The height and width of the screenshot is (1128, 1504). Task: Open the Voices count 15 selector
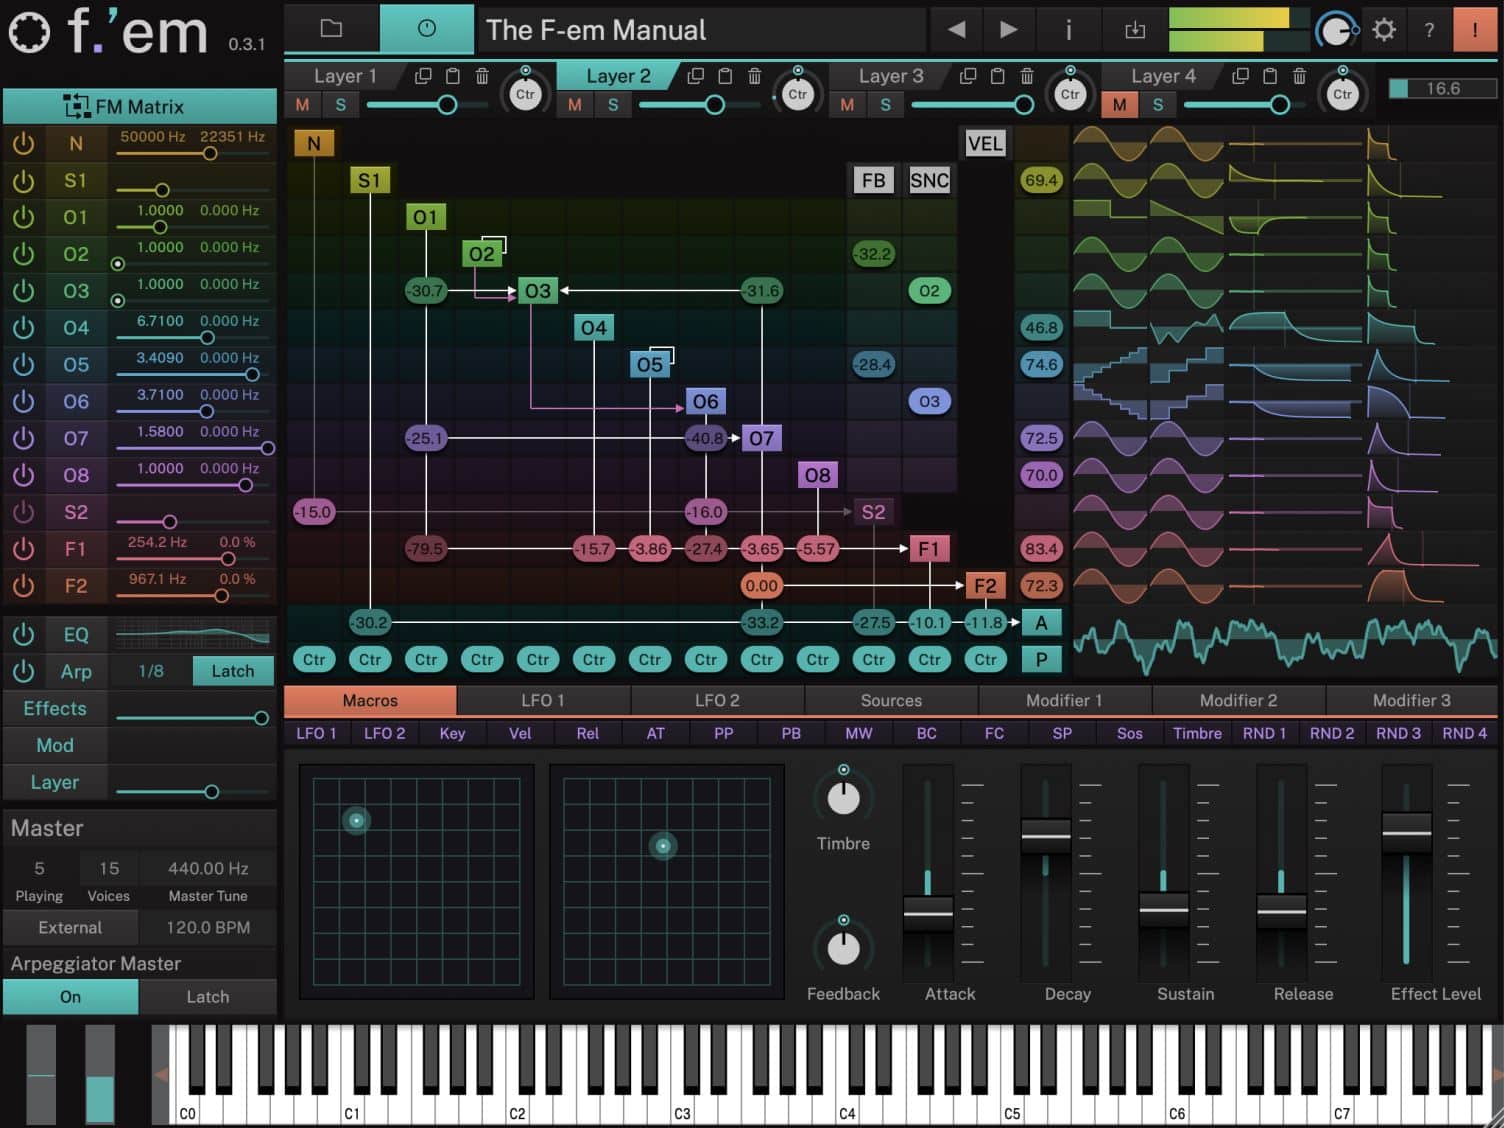(109, 868)
